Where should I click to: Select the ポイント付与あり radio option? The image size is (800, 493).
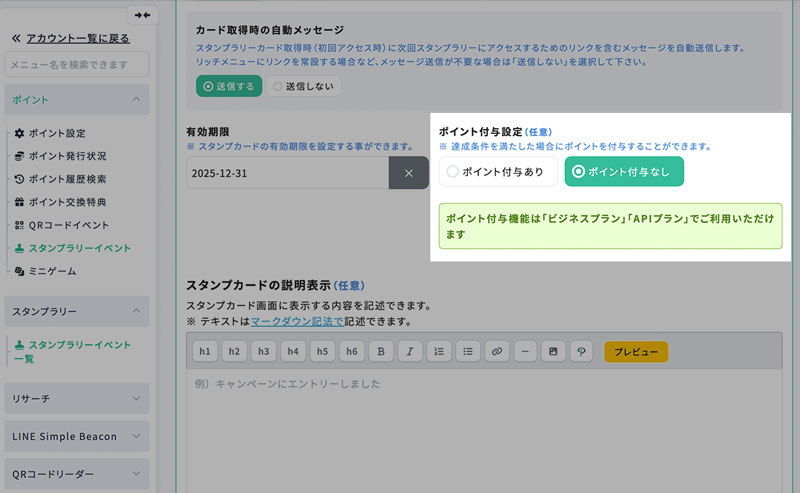point(498,172)
